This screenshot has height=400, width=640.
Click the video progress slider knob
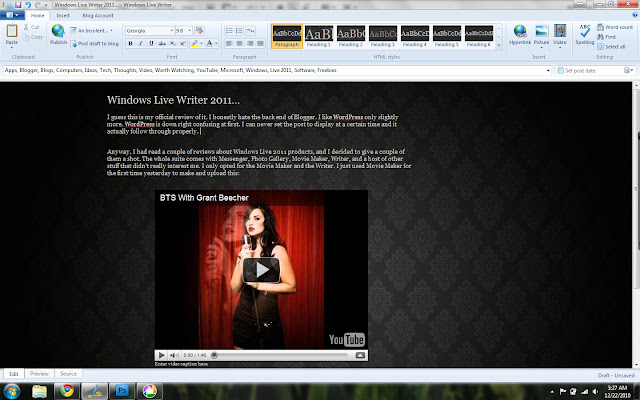(214, 355)
